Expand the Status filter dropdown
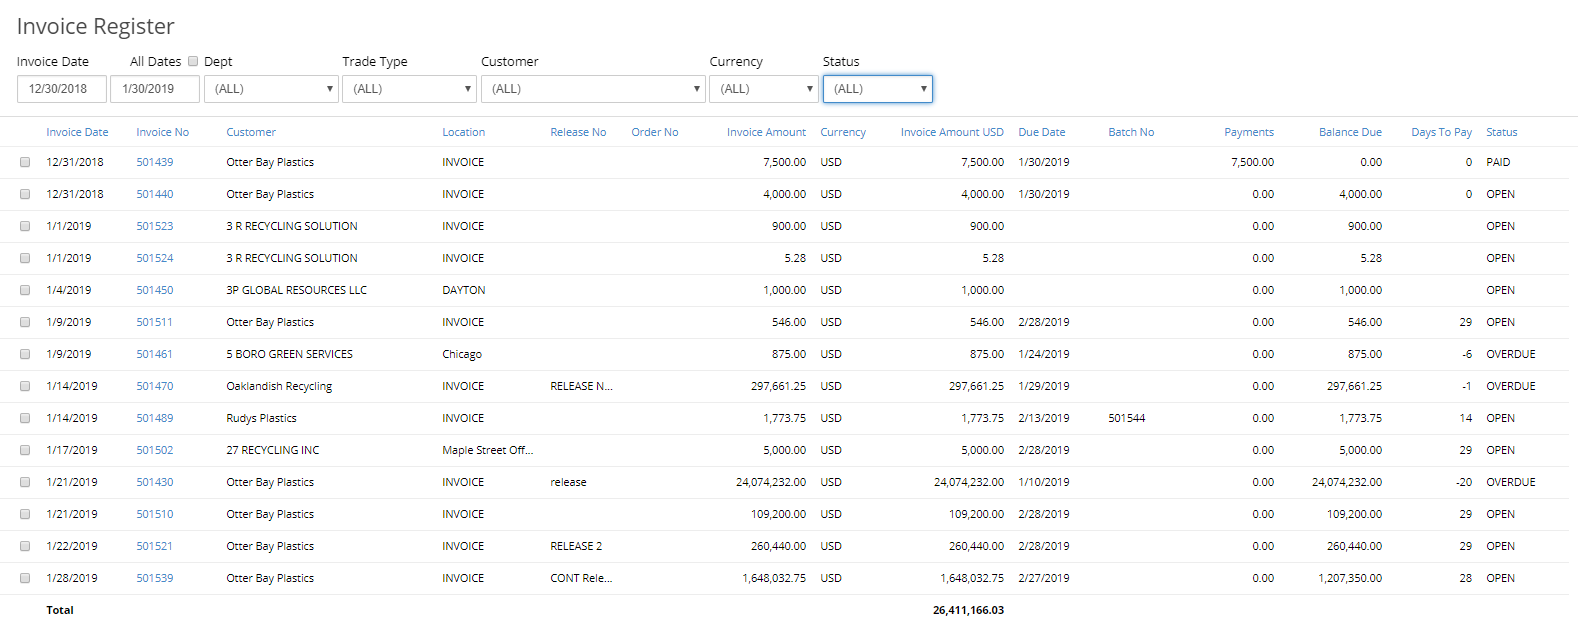1578x622 pixels. click(x=877, y=89)
